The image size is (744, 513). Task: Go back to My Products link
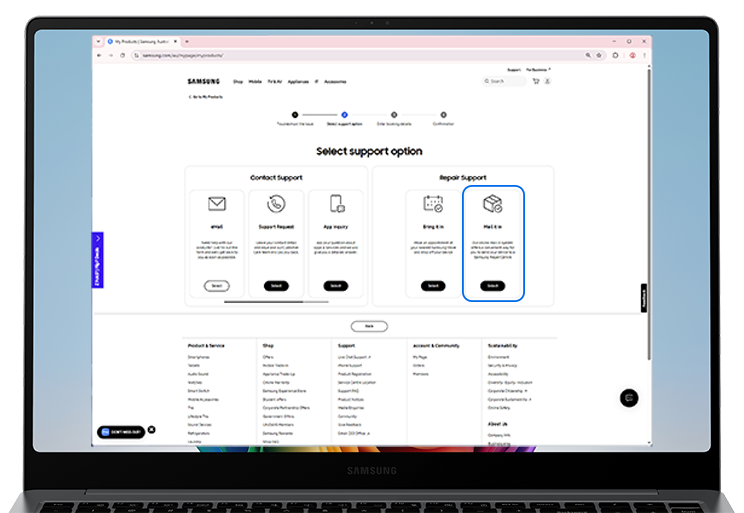pos(205,96)
